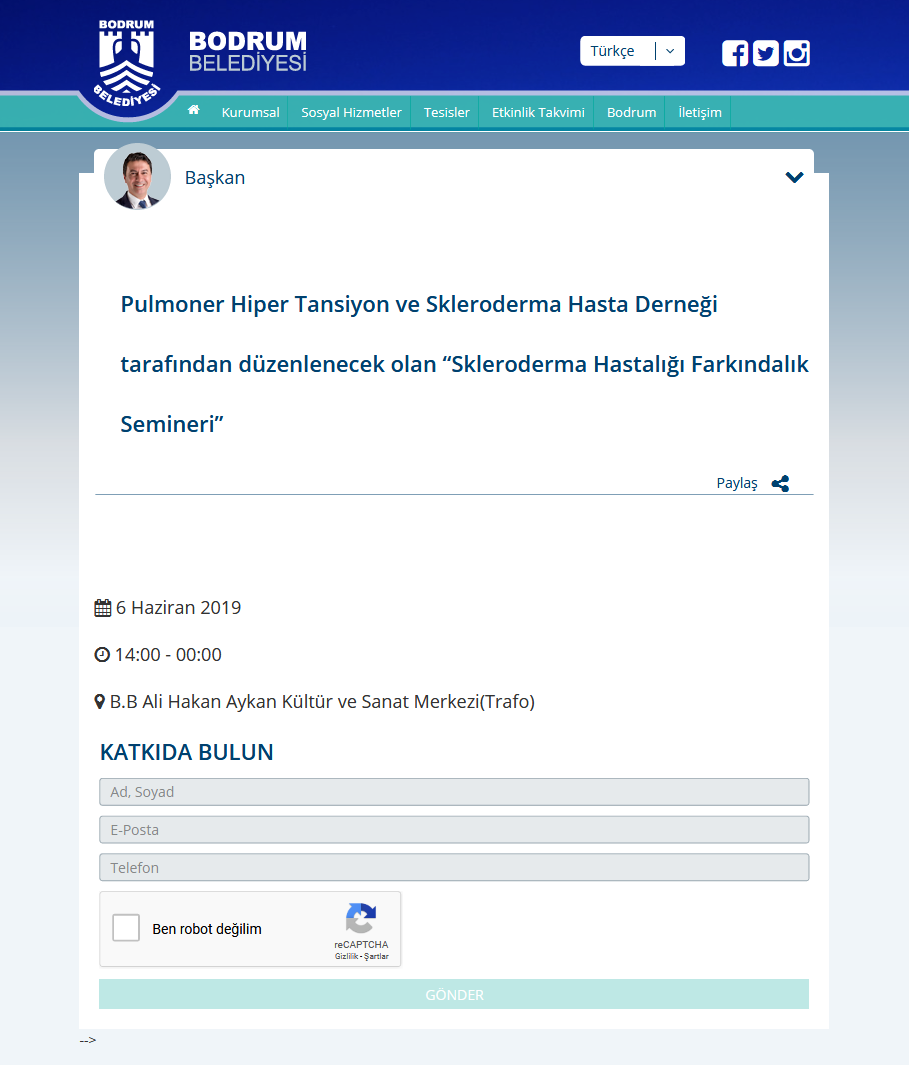Open the Bodrum Belediyesi Instagram page
Viewport: 909px width, 1065px height.
[x=796, y=53]
